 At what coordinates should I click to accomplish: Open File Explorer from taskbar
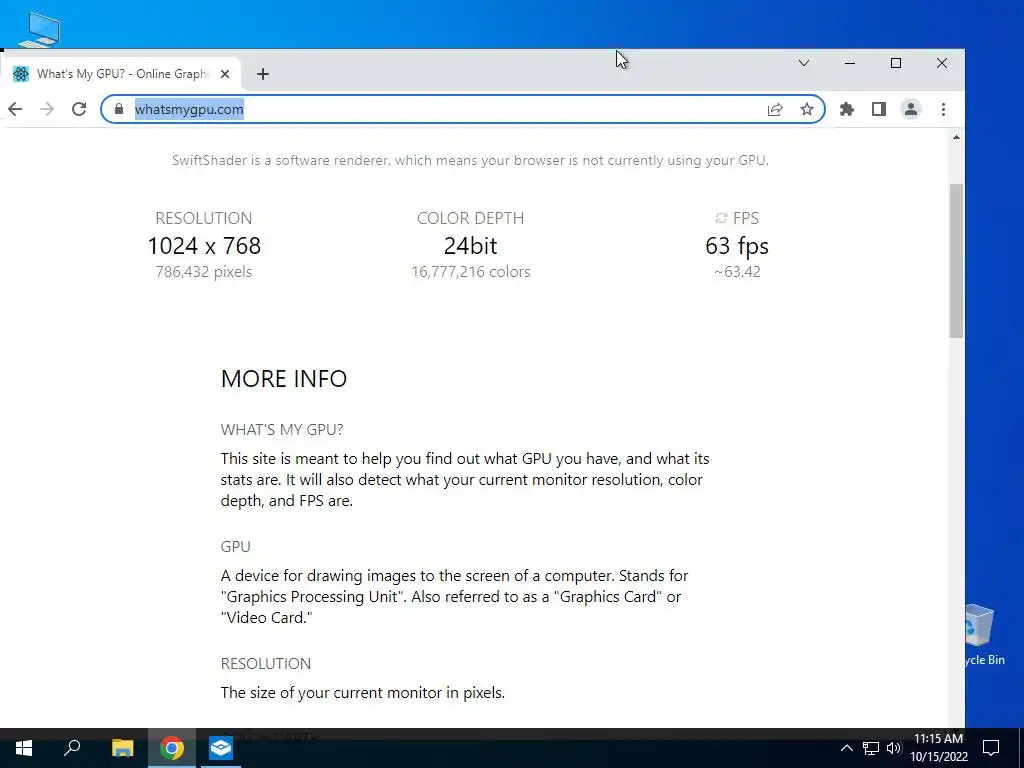[x=122, y=748]
